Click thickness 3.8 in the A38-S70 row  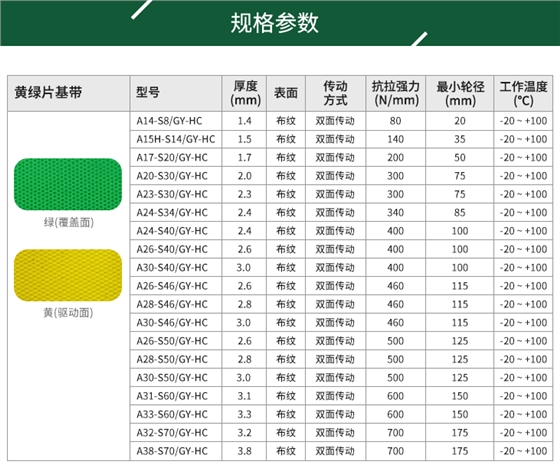click(x=245, y=451)
